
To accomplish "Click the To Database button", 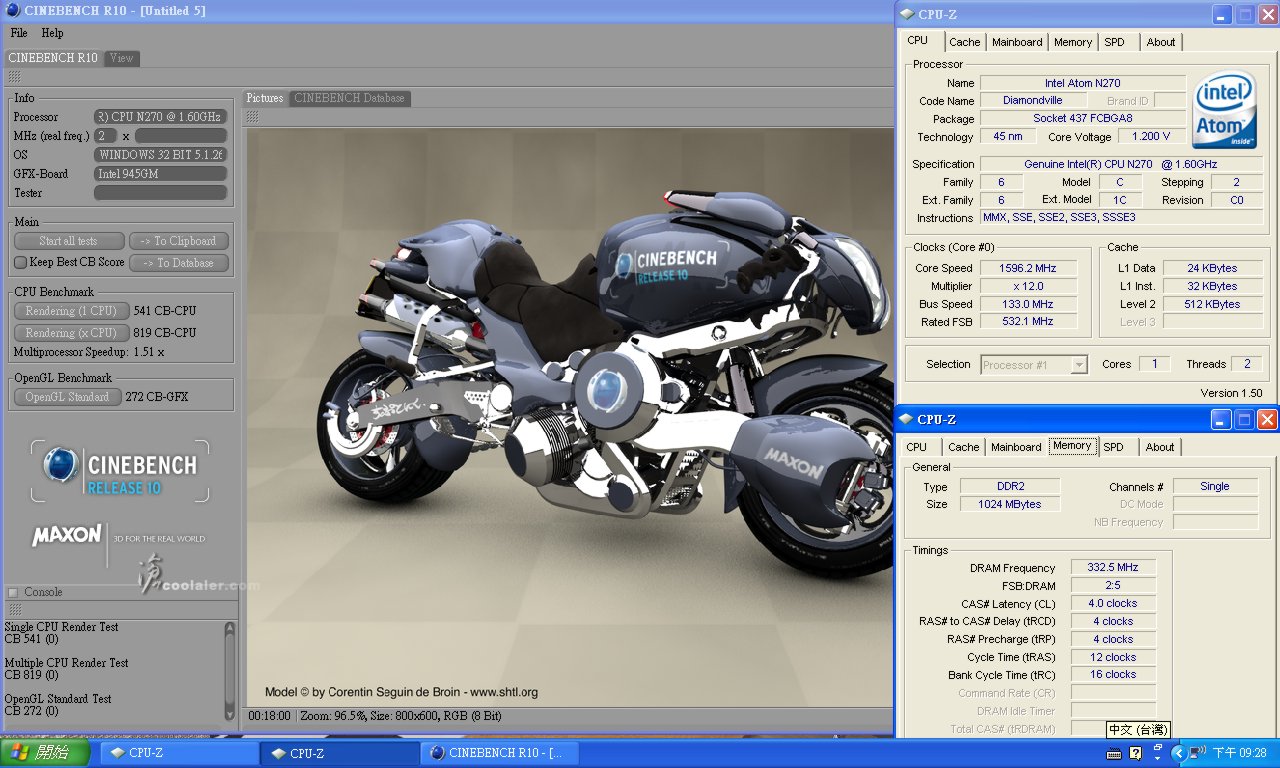I will (x=179, y=263).
